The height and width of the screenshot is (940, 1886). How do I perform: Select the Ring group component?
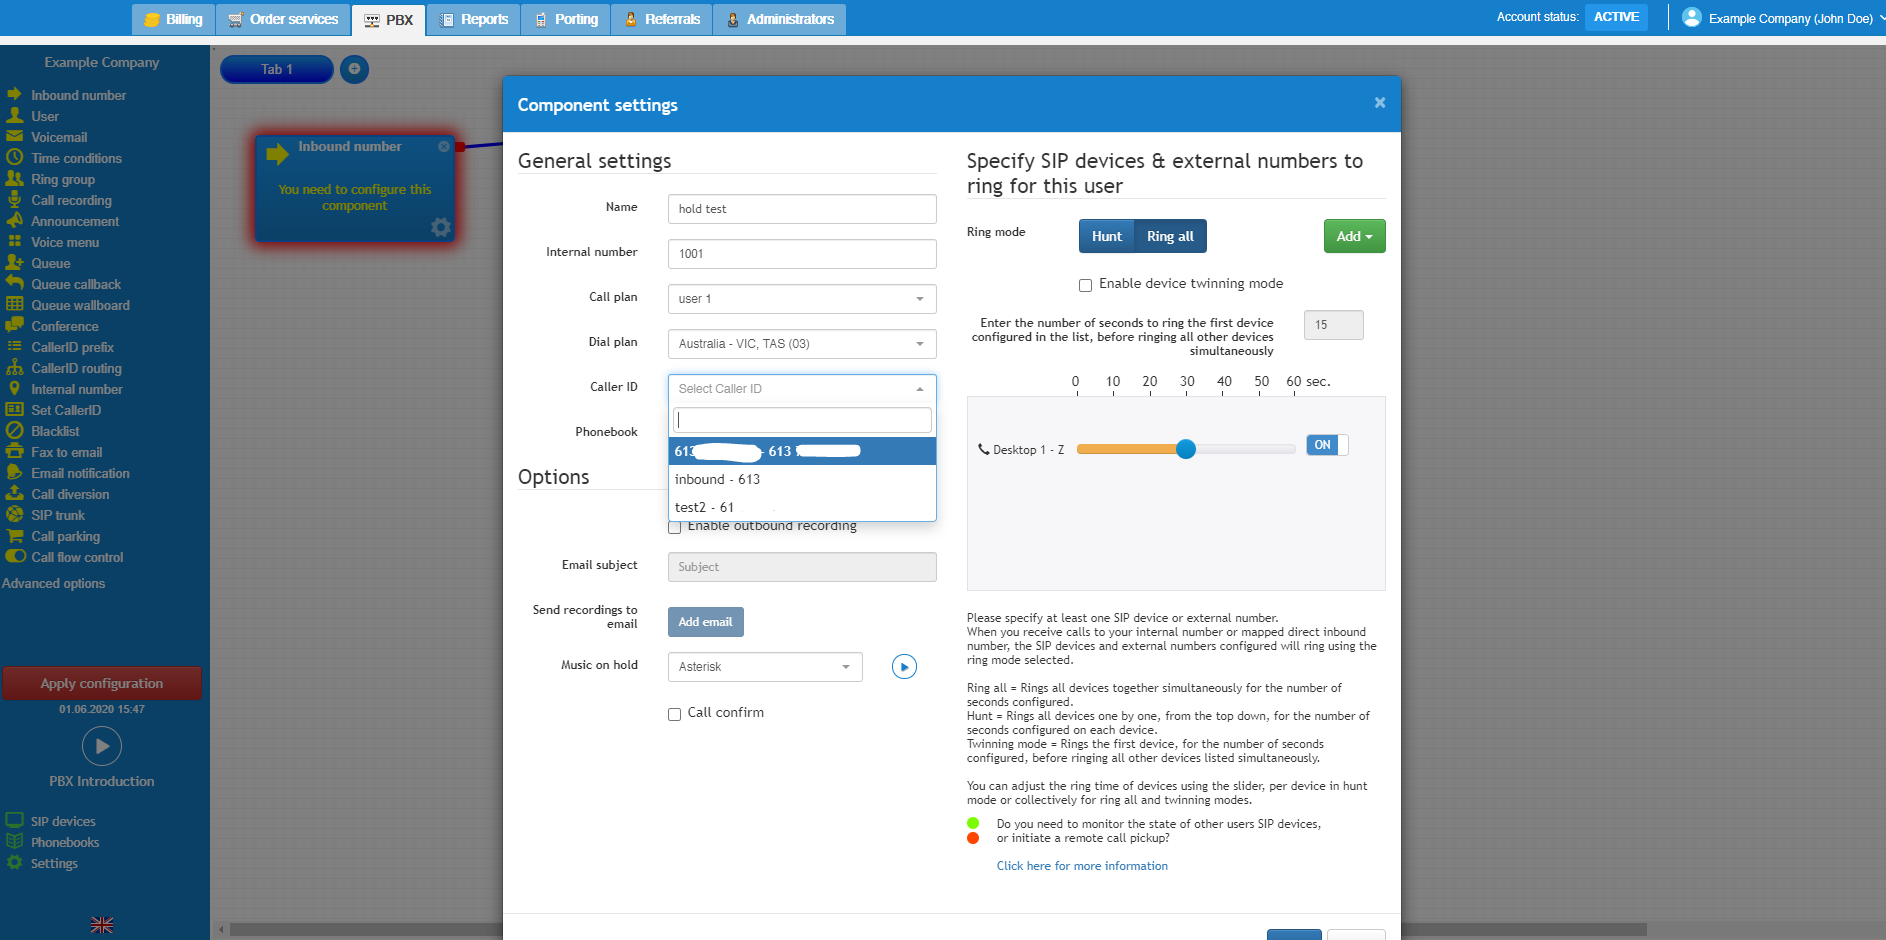[65, 179]
